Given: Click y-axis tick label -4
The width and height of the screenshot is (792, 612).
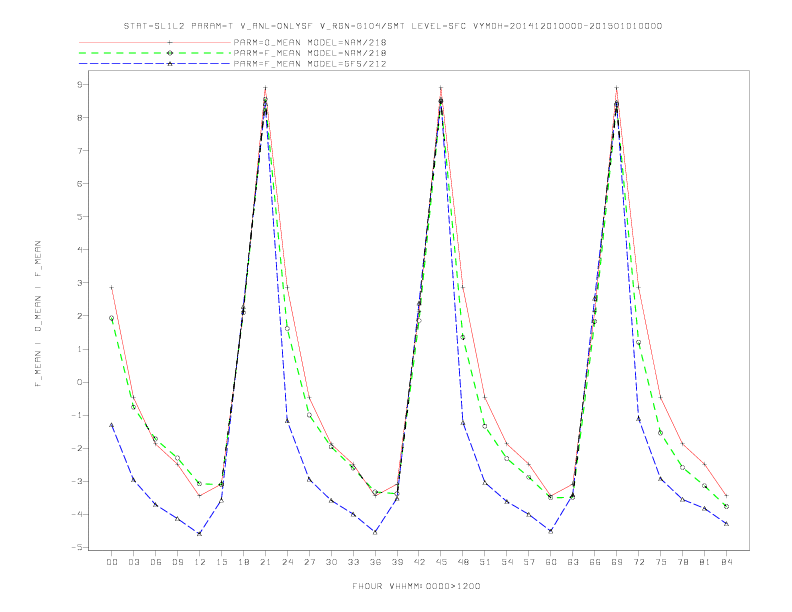Looking at the screenshot, I should click(77, 514).
